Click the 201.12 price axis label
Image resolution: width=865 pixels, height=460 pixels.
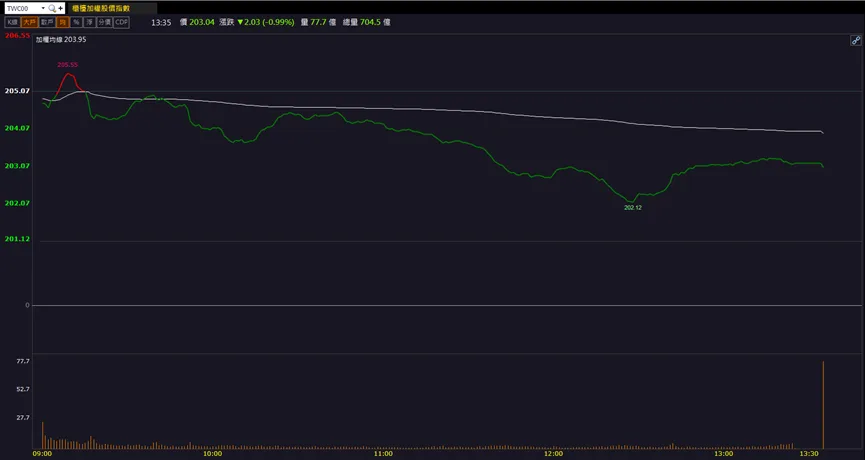pos(17,239)
